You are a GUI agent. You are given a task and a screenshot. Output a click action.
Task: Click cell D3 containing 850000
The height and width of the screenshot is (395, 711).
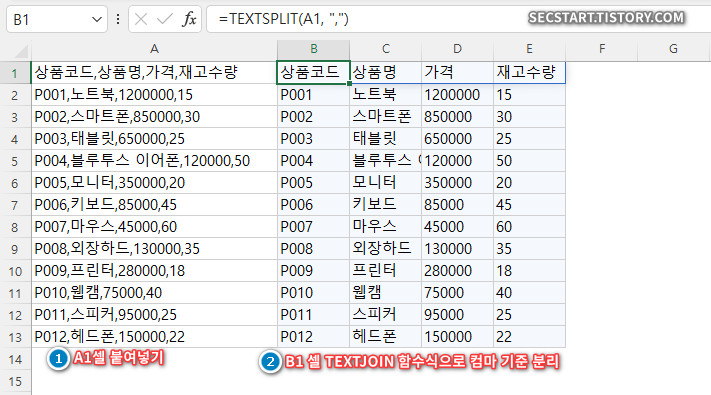point(457,117)
